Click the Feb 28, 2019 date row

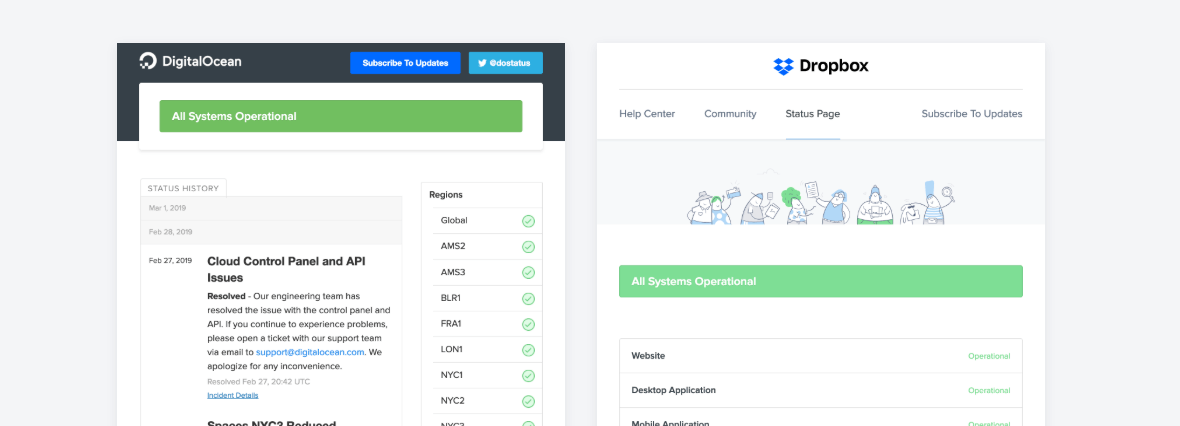tap(271, 232)
